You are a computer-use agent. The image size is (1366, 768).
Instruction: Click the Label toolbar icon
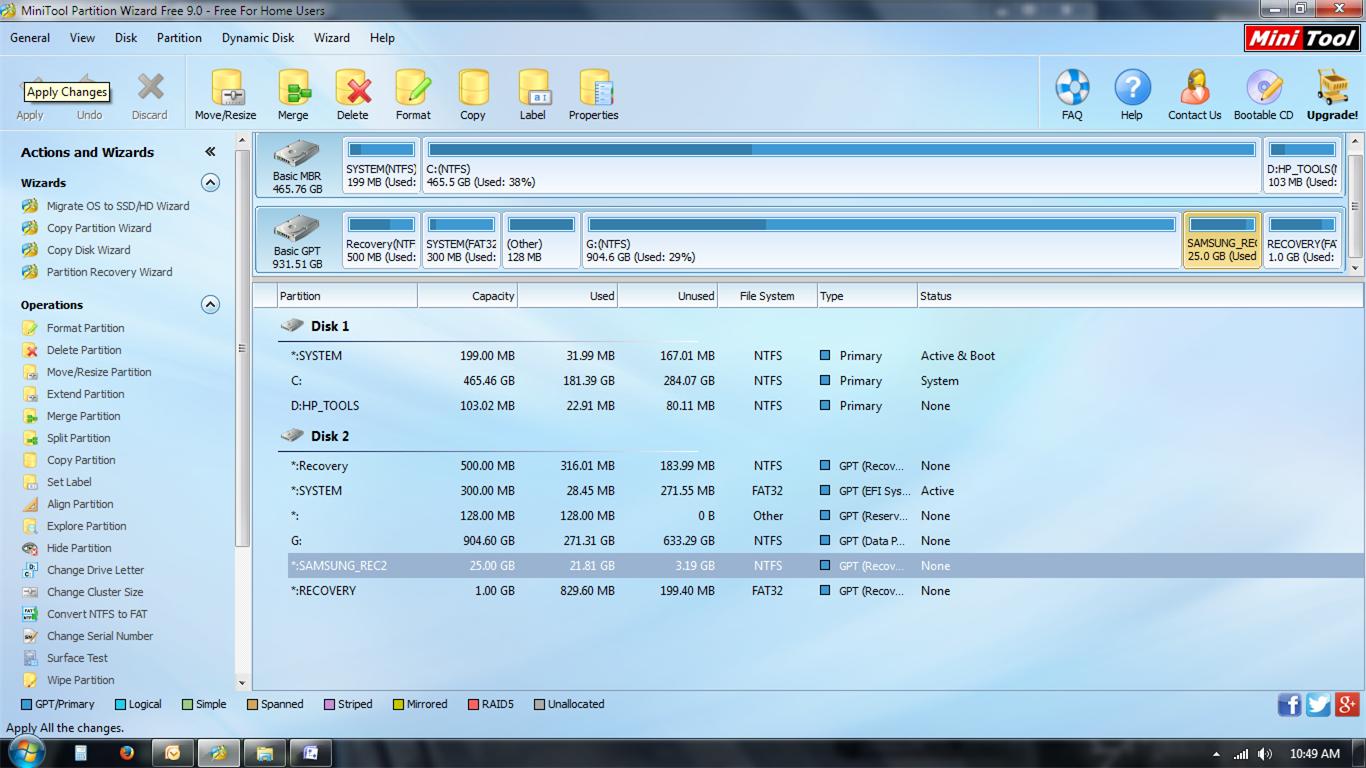click(533, 95)
